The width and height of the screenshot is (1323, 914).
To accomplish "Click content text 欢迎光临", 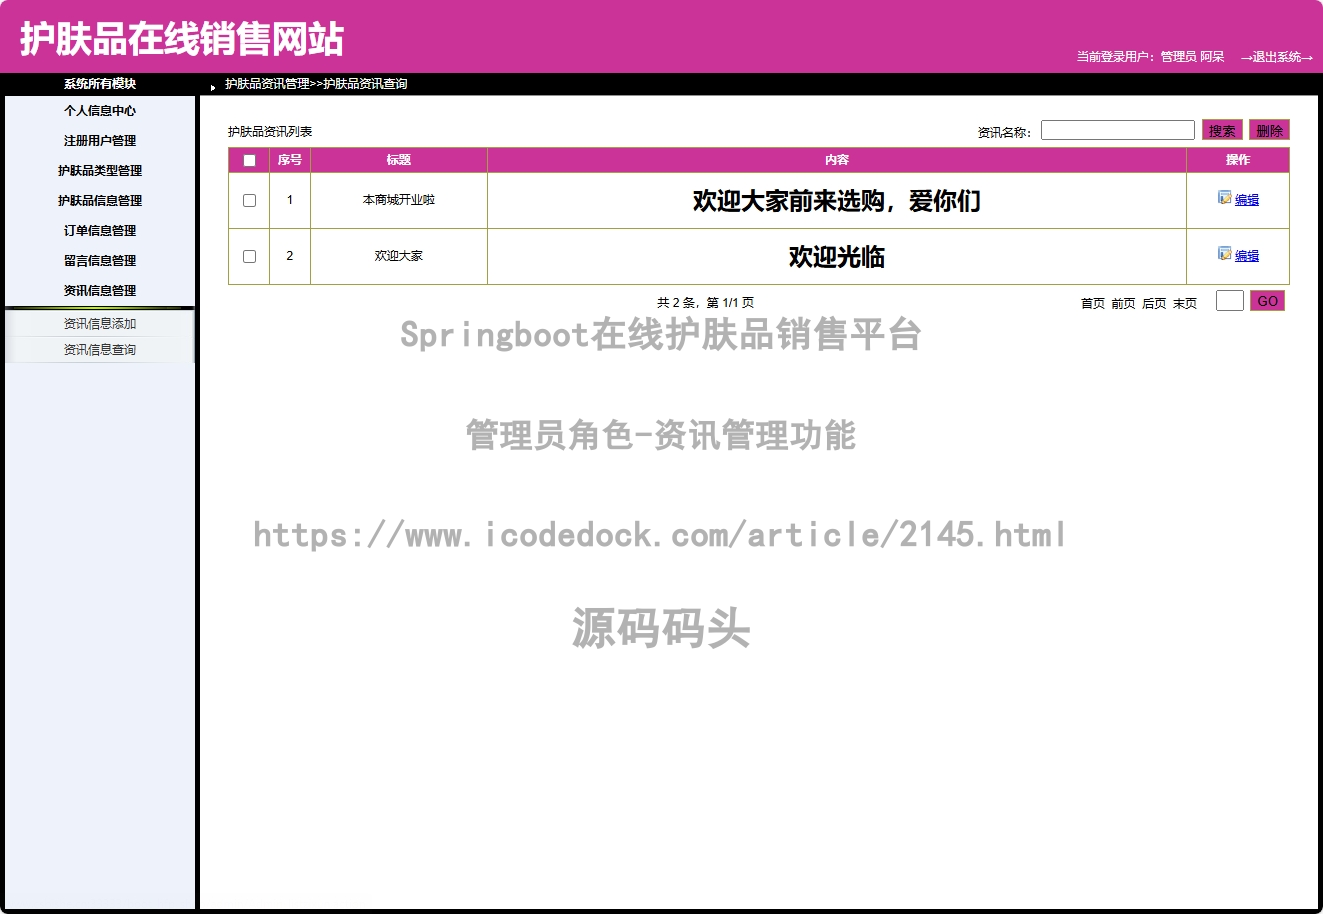I will coord(837,257).
